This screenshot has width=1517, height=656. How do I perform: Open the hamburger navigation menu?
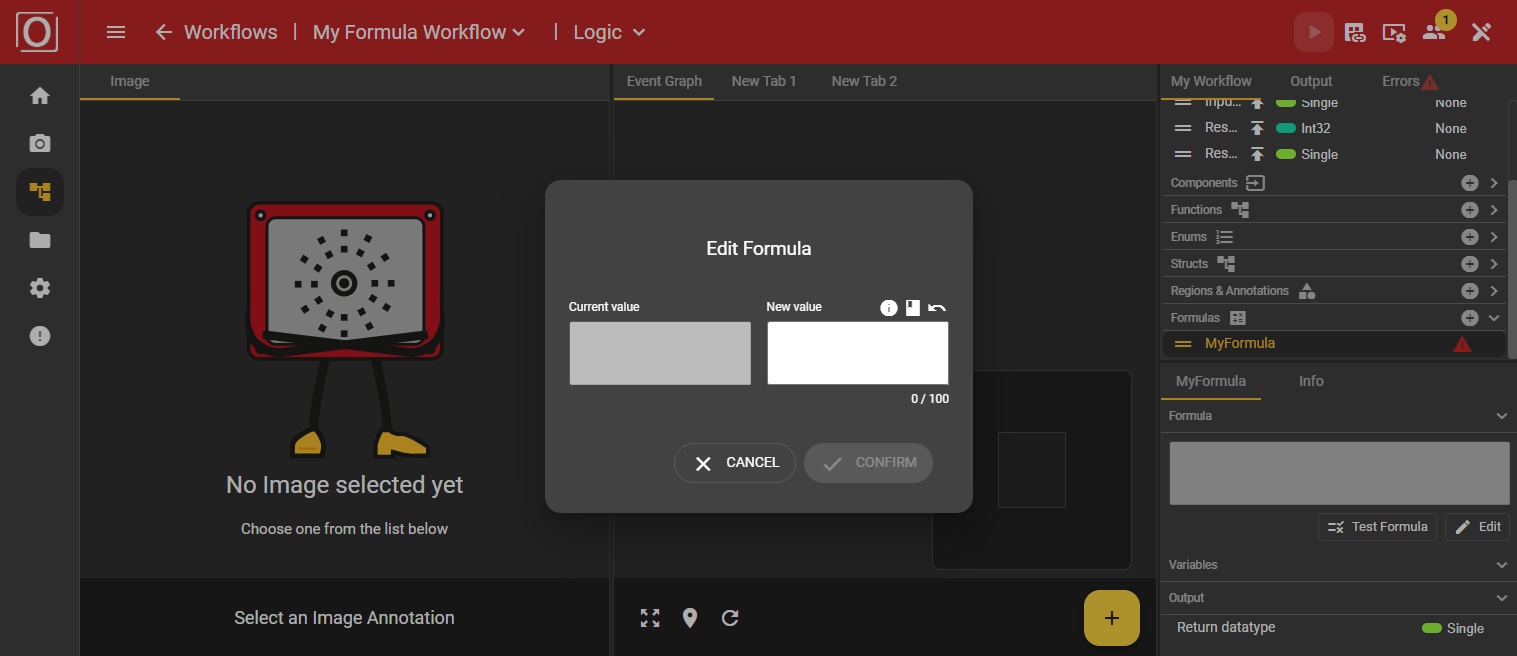tap(115, 31)
